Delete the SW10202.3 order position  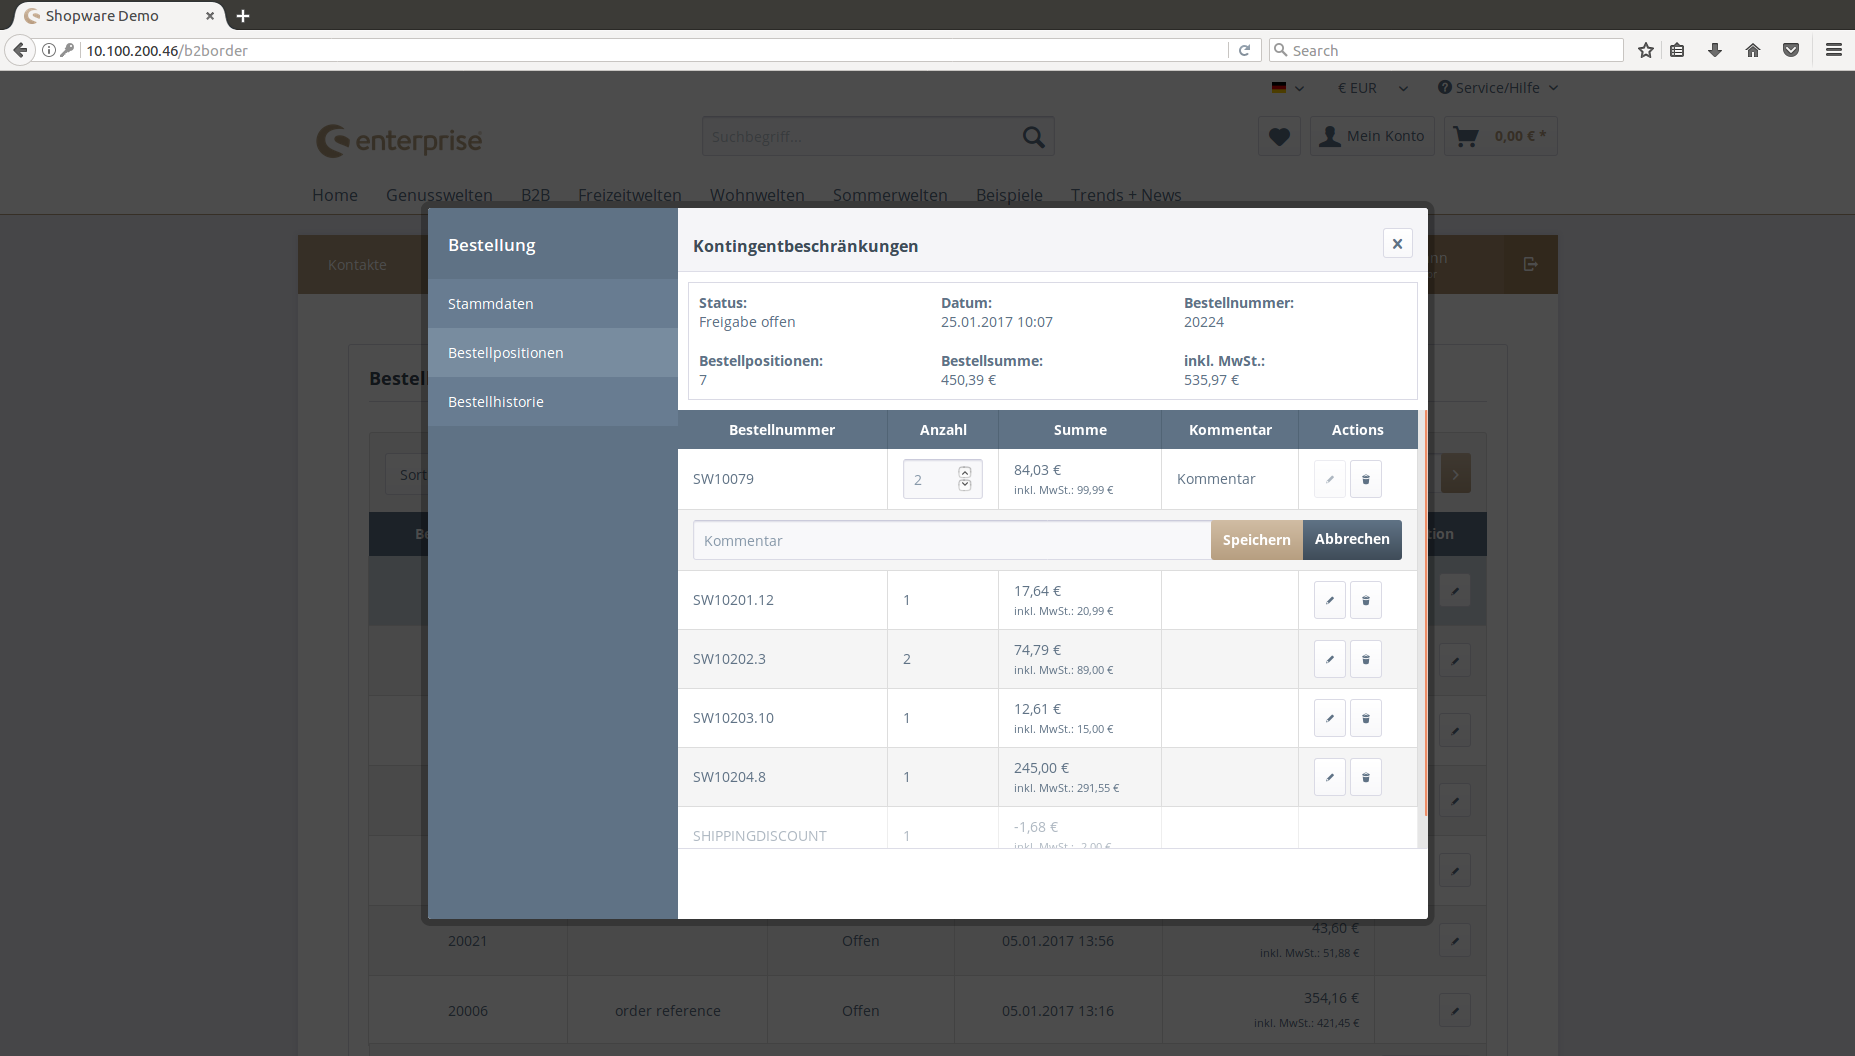click(x=1365, y=659)
